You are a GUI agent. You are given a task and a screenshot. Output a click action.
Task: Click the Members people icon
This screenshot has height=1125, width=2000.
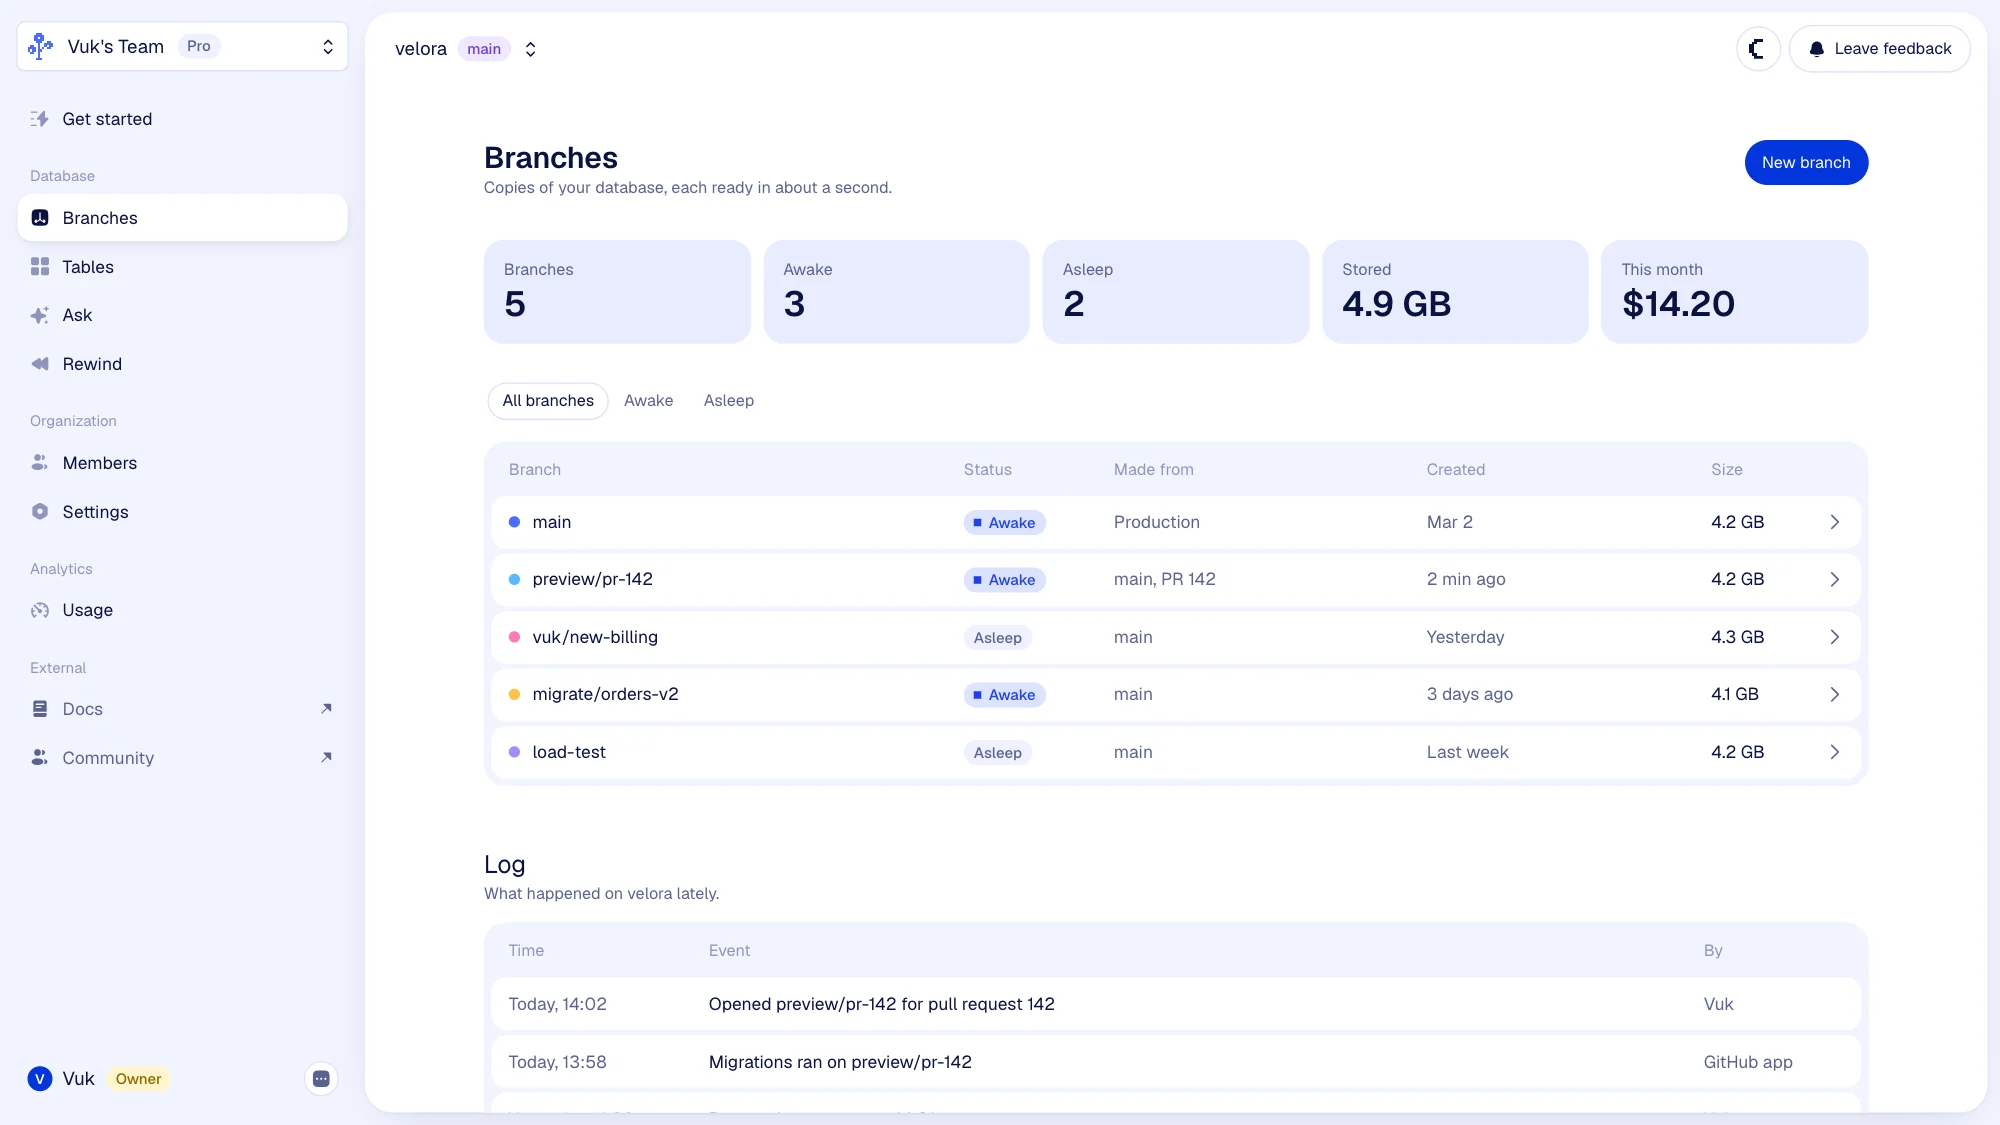[x=40, y=463]
